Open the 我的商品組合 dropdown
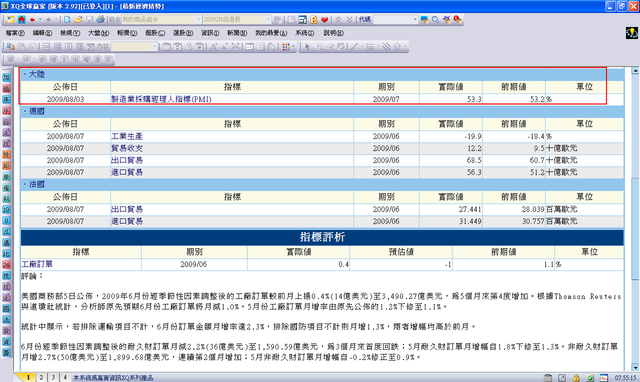The height and width of the screenshot is (382, 640). [x=199, y=19]
